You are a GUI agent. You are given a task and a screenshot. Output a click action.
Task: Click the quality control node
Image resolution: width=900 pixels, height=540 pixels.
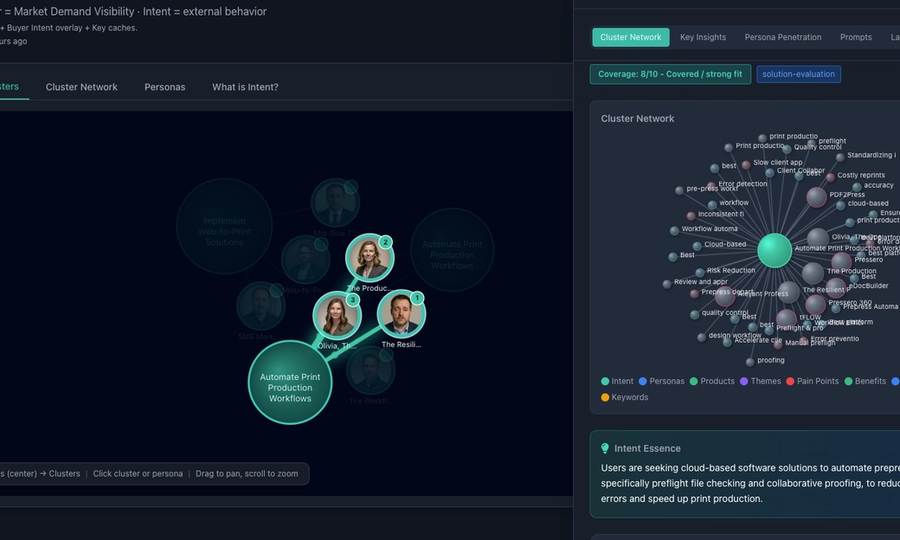pyautogui.click(x=695, y=314)
